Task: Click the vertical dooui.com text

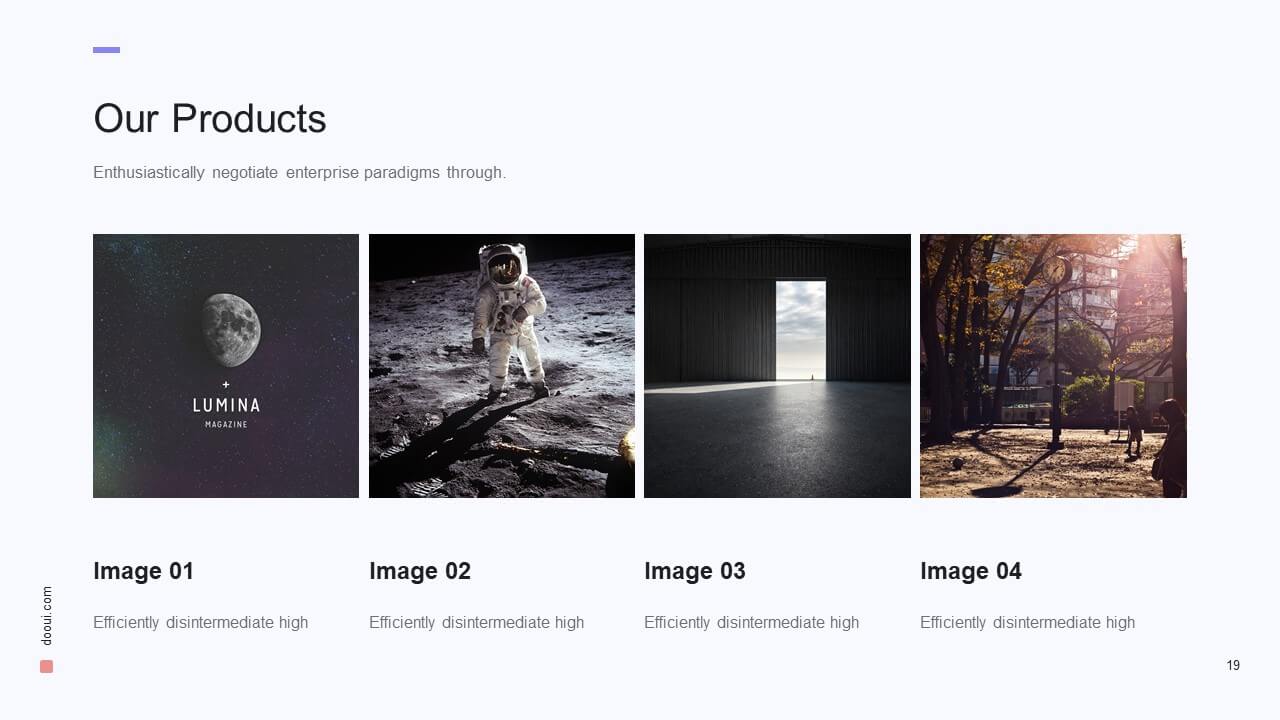Action: 47,616
